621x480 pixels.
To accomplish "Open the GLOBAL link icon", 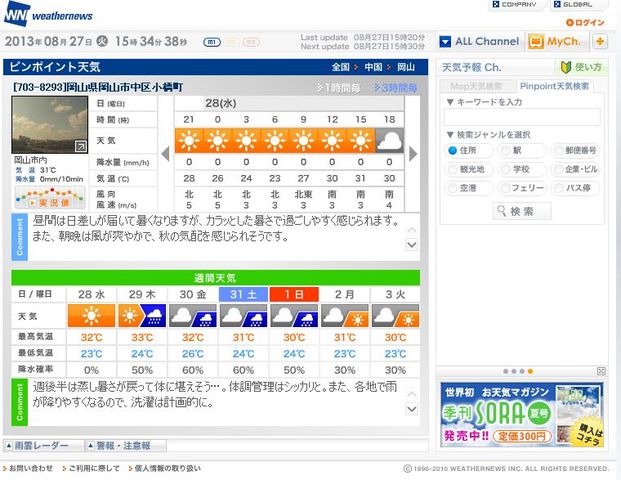I will [x=557, y=4].
